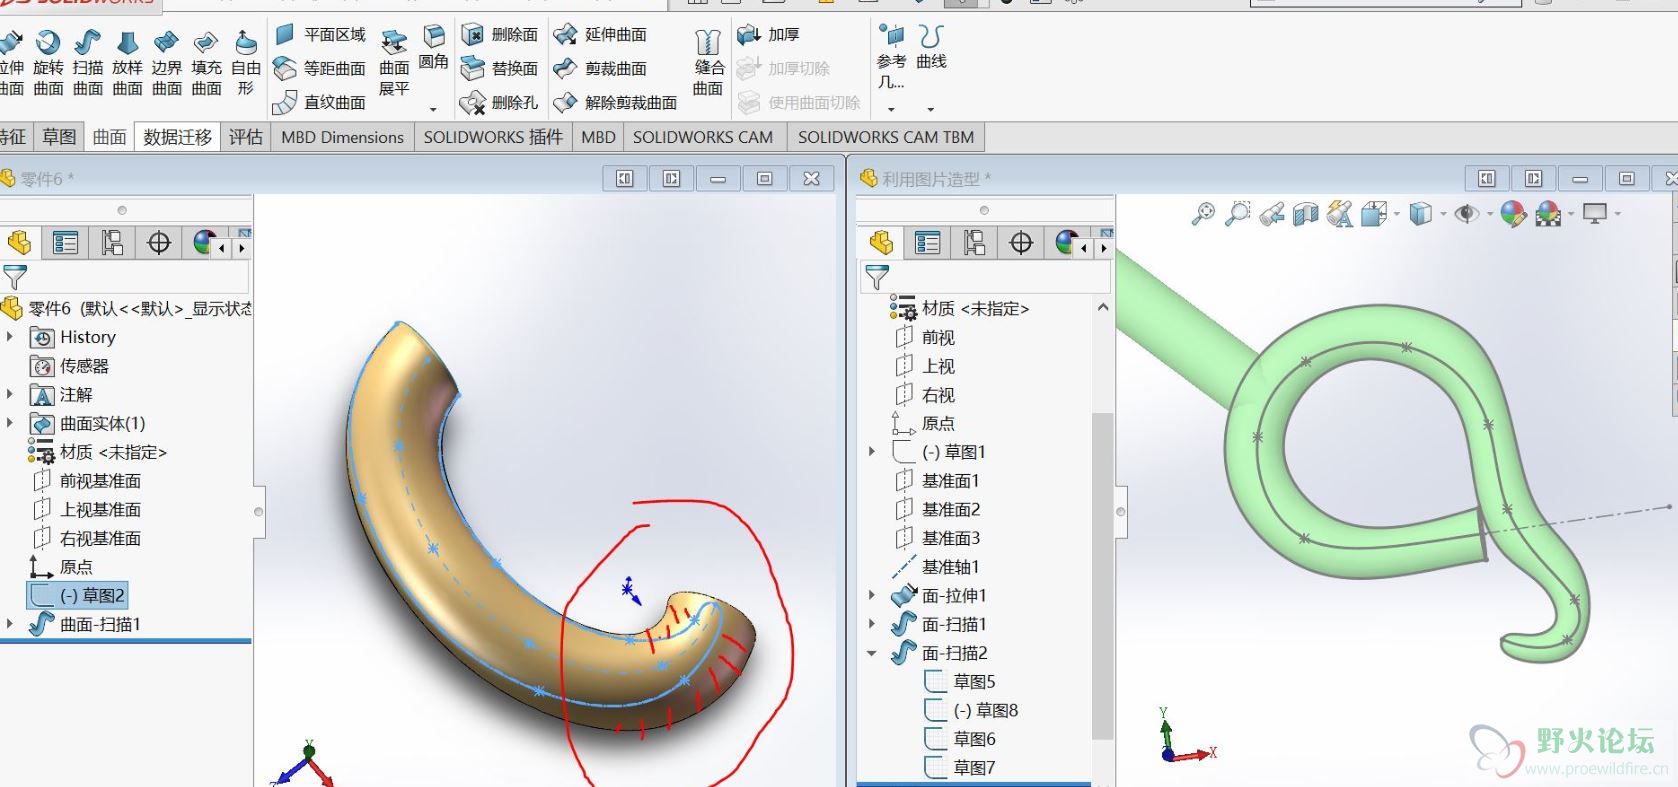Activate zoom to area magnifier icon

[1238, 213]
